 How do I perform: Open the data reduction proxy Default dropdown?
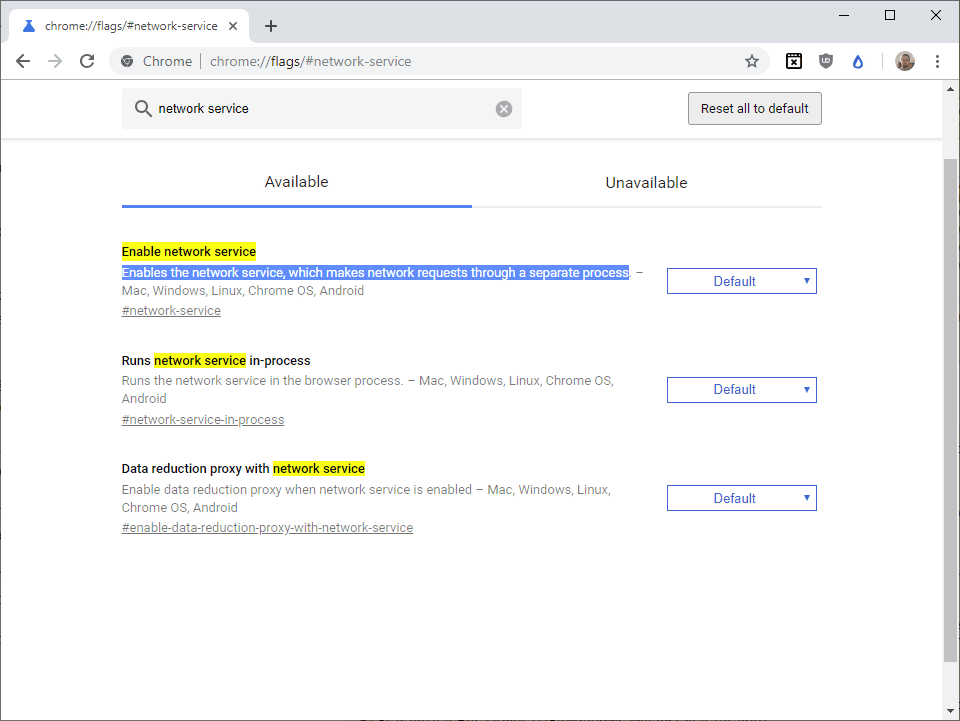point(741,497)
